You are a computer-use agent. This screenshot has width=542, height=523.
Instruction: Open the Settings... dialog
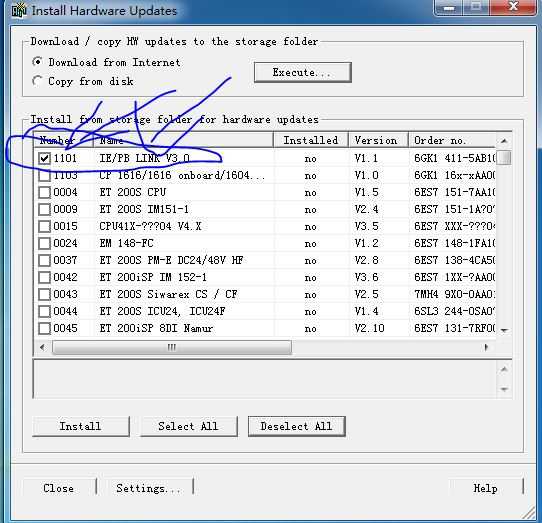click(148, 488)
